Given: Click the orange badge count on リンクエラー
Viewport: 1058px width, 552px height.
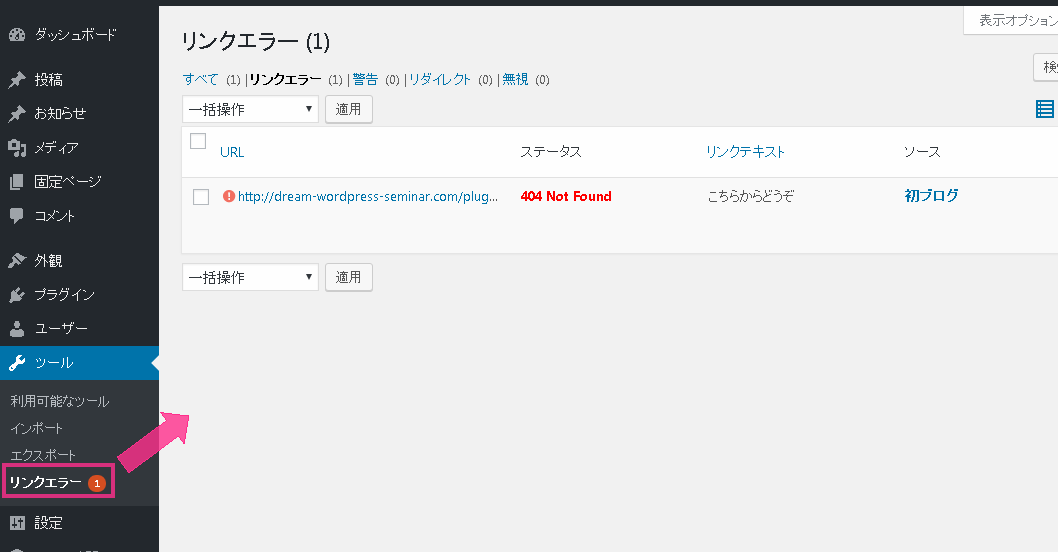Looking at the screenshot, I should tap(97, 483).
